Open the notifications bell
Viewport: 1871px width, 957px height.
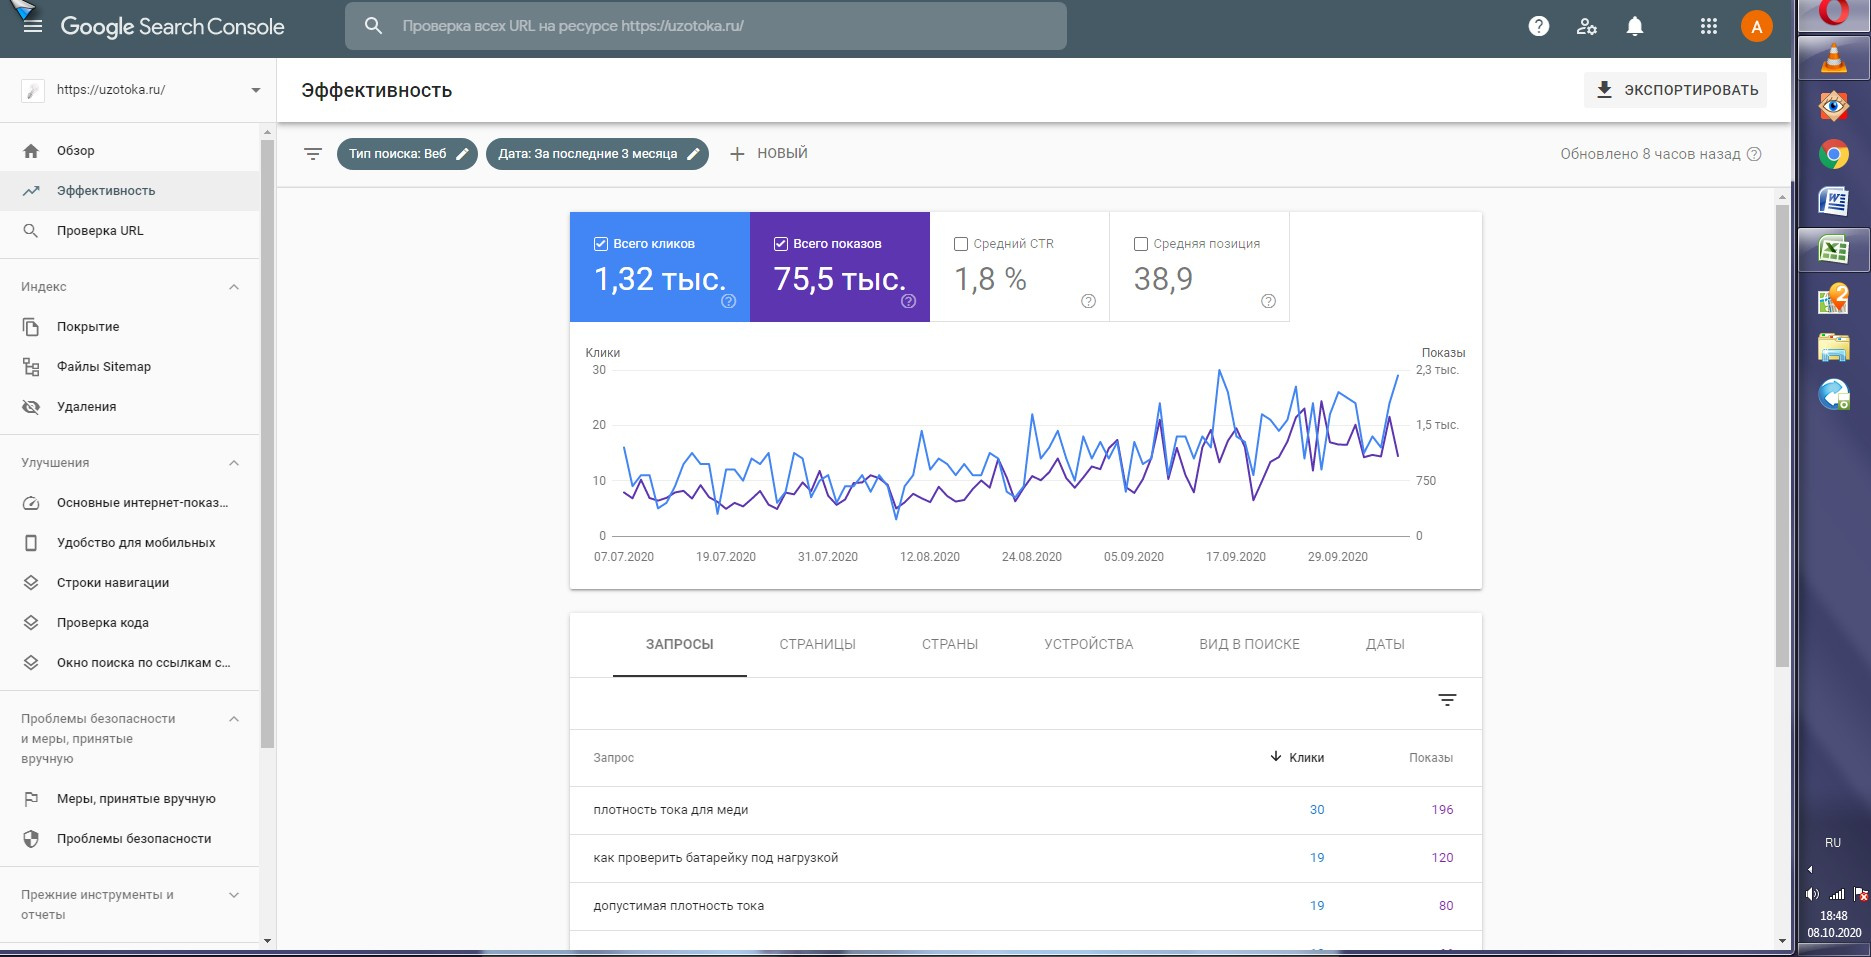pos(1634,27)
